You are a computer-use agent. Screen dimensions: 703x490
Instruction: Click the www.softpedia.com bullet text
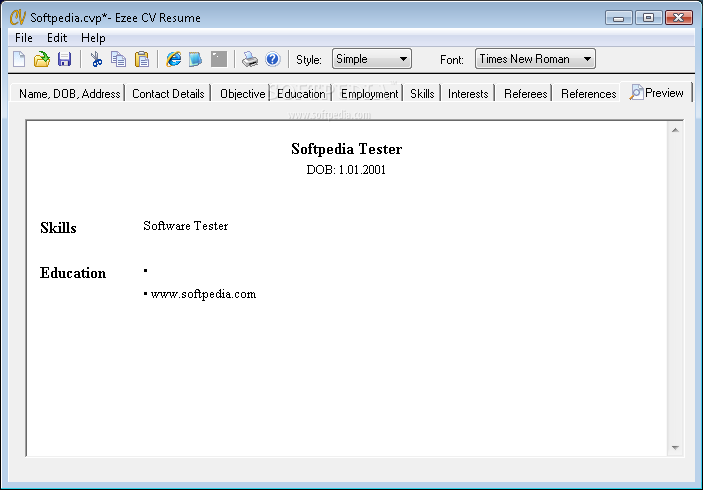click(203, 295)
